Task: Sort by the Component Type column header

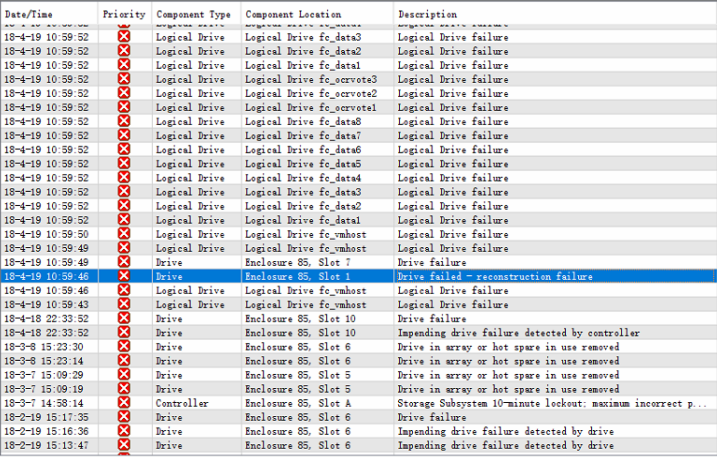Action: (193, 15)
